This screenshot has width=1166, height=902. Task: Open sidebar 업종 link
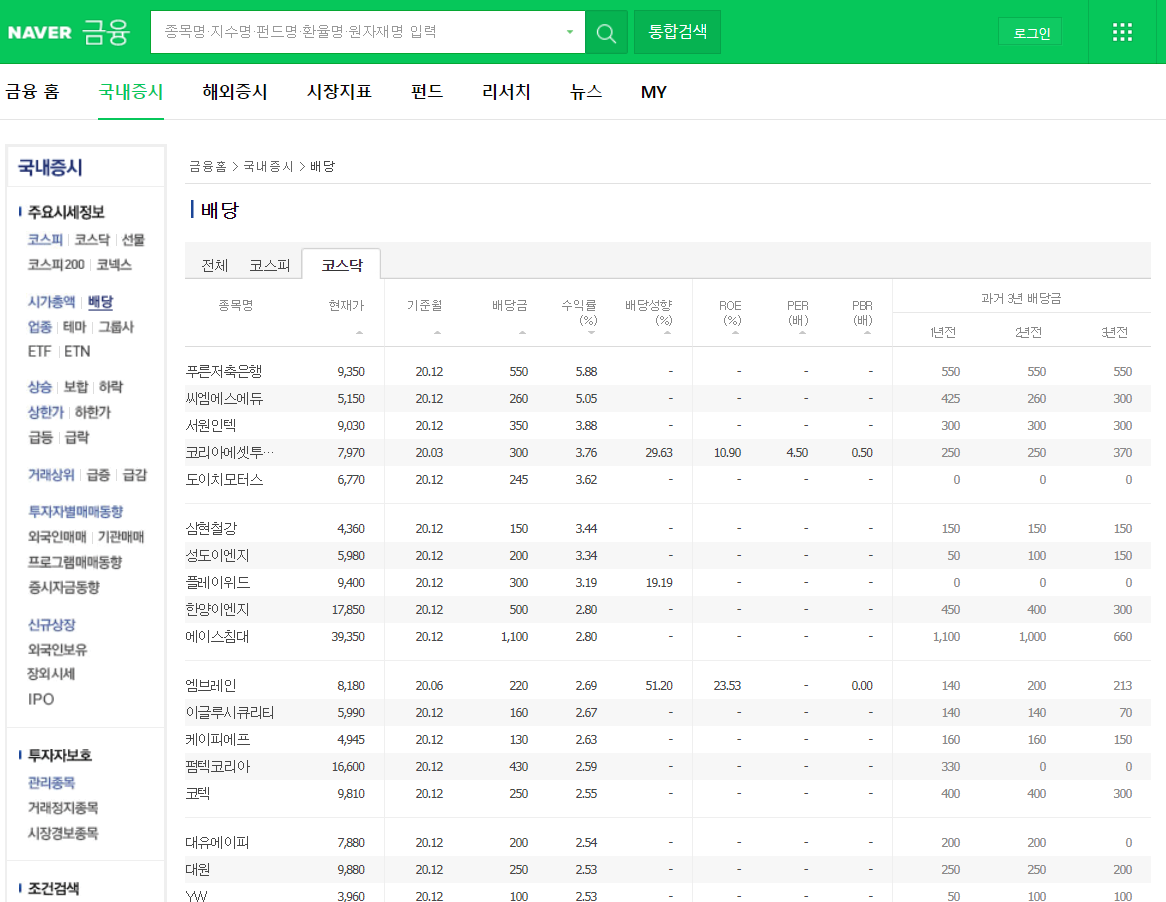pyautogui.click(x=39, y=326)
